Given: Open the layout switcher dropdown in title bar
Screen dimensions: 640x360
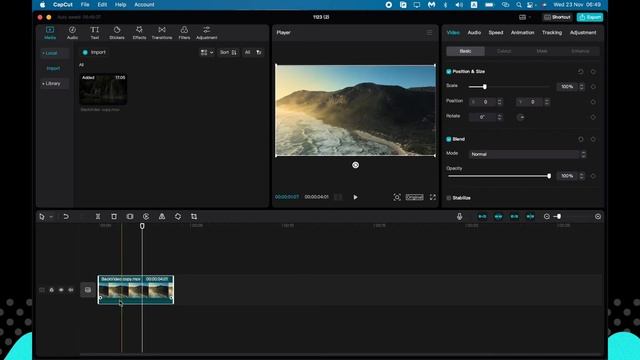Looking at the screenshot, I should 525,17.
